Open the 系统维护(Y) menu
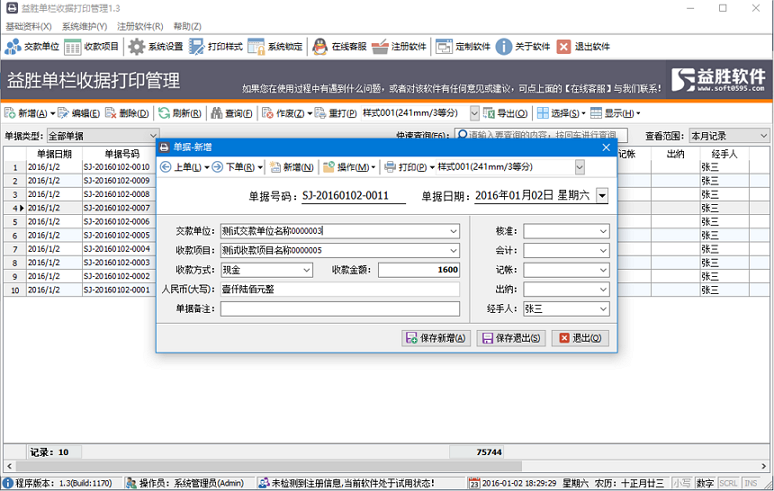774x491 pixels. (x=84, y=26)
